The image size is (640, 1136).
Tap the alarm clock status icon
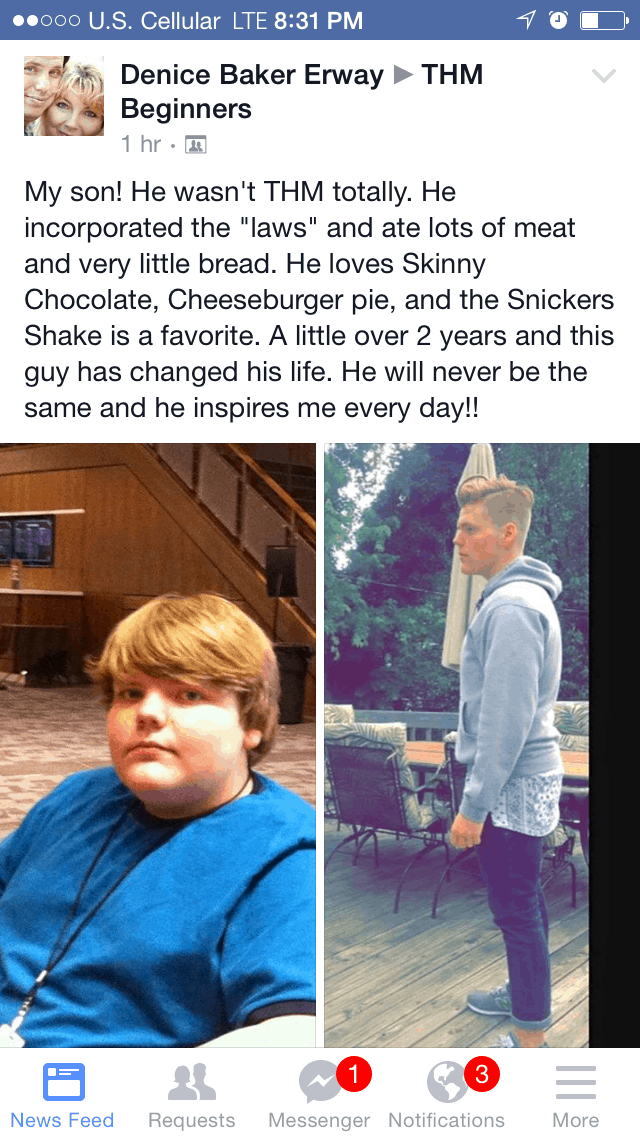[x=558, y=20]
